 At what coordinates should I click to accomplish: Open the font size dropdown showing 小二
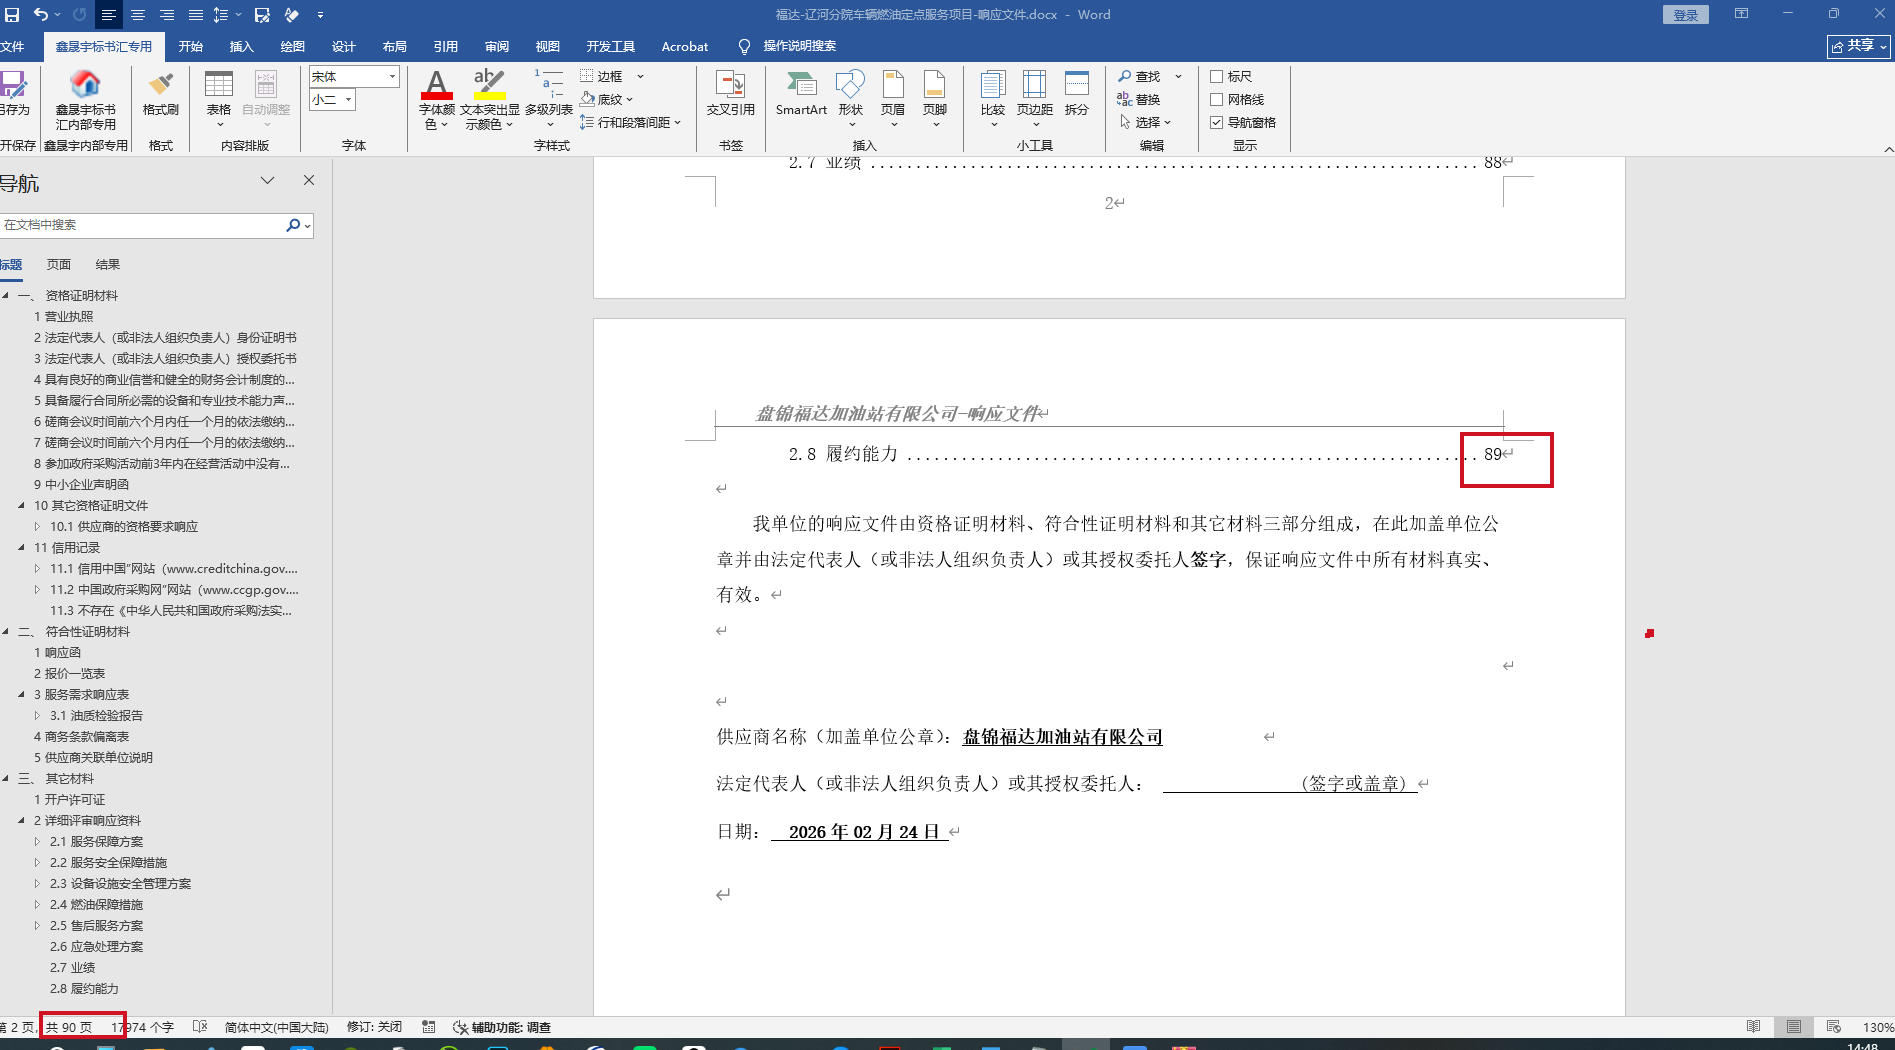[349, 99]
